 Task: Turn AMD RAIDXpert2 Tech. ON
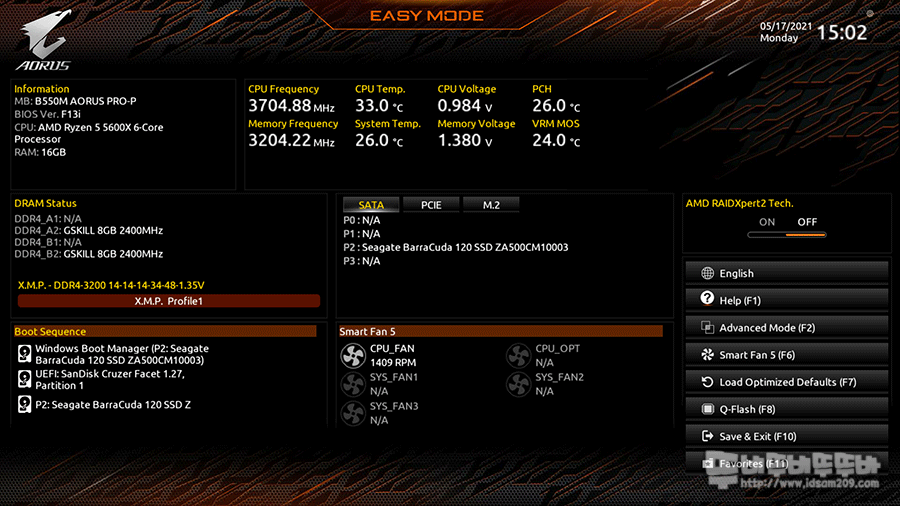point(767,222)
